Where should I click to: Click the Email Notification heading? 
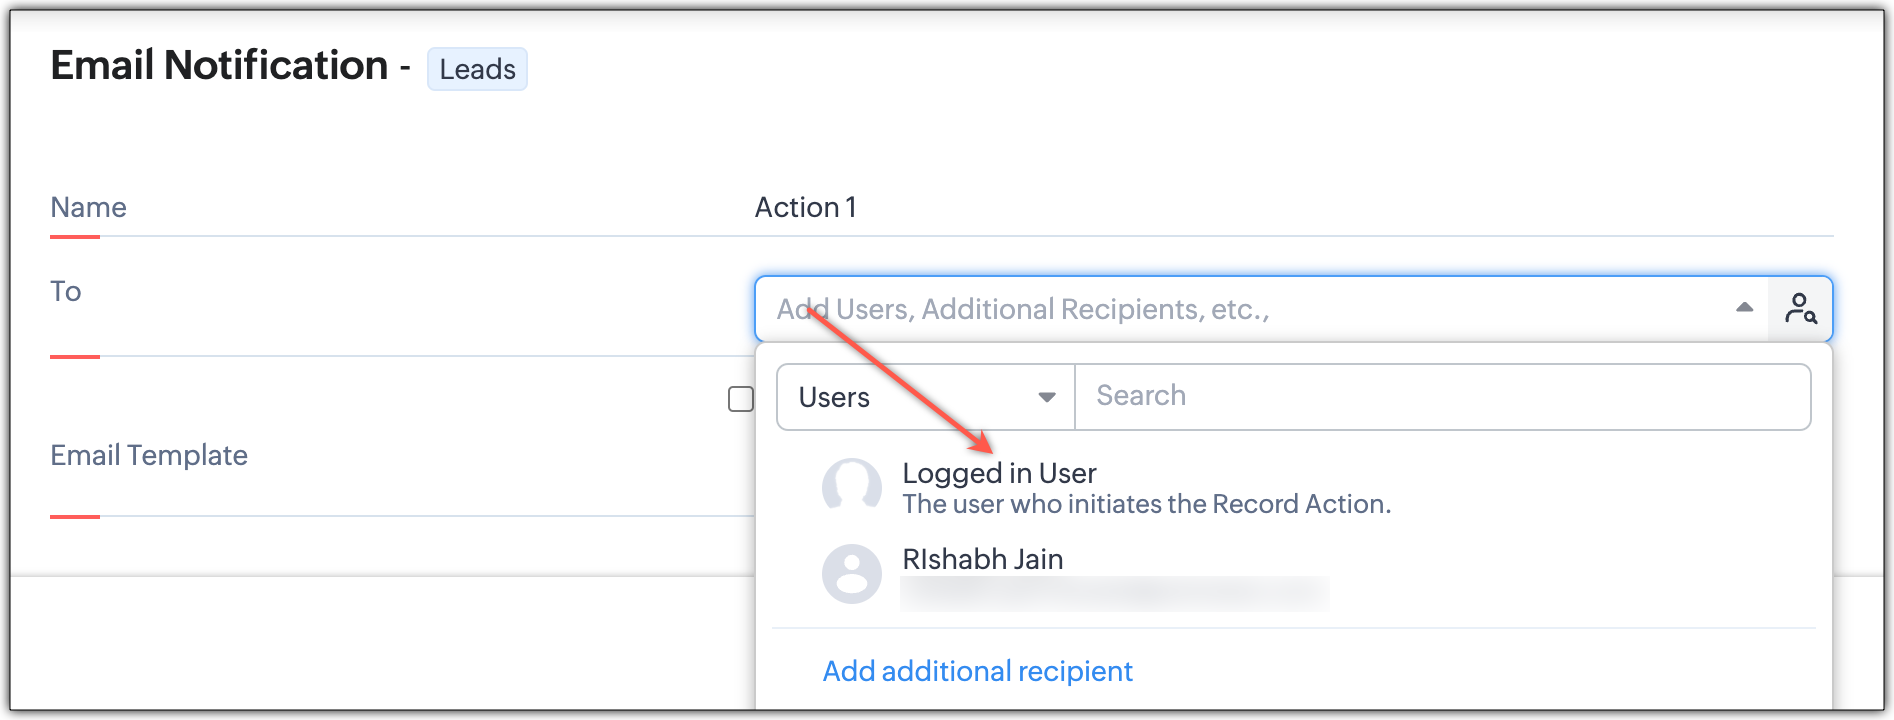[219, 66]
